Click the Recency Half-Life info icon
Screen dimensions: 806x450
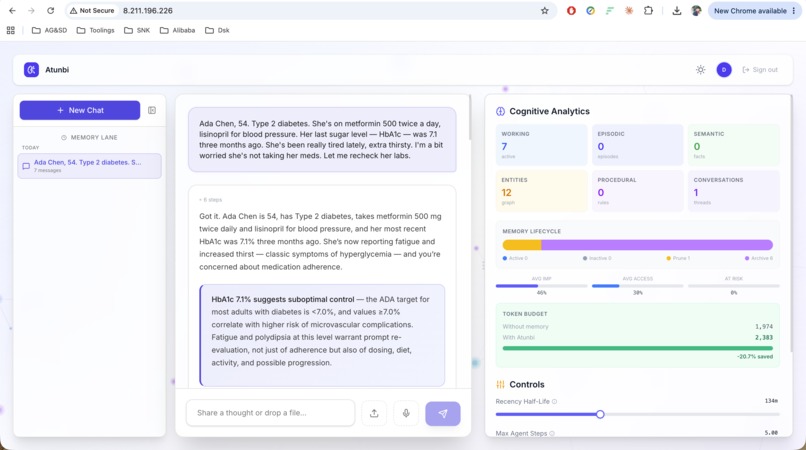point(554,402)
